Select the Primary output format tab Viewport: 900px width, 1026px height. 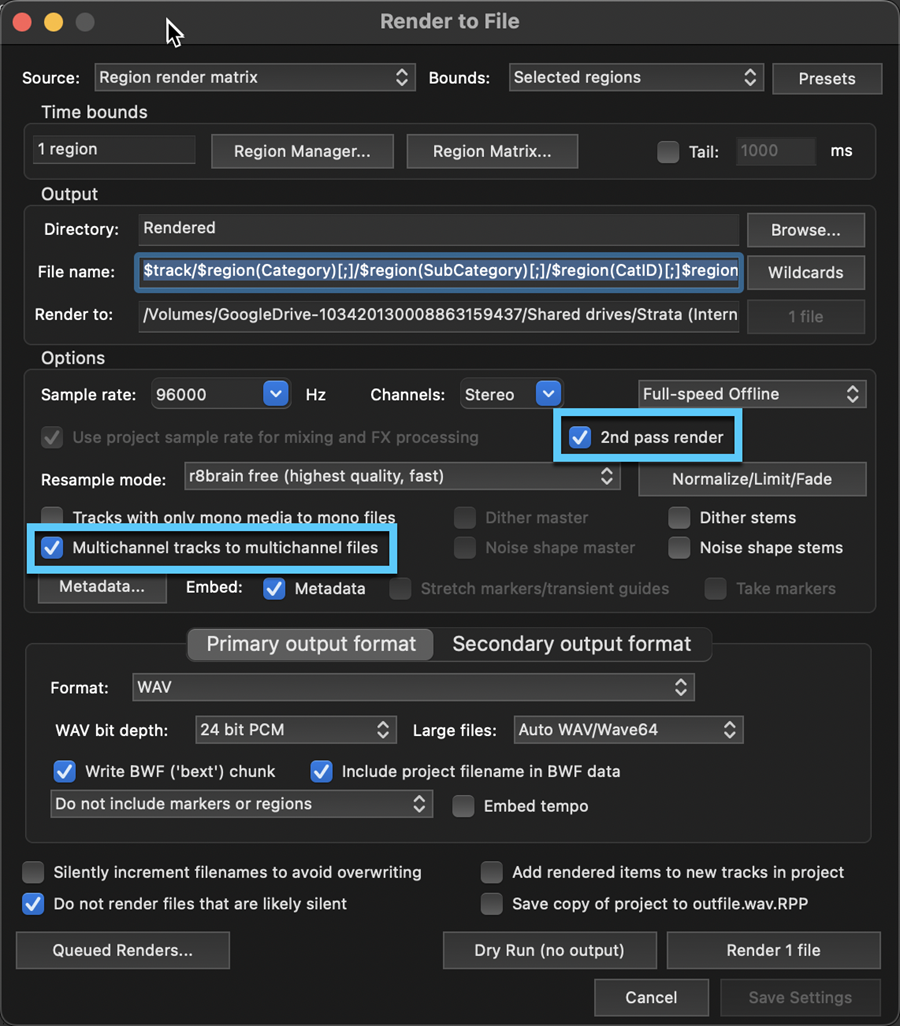[x=311, y=644]
